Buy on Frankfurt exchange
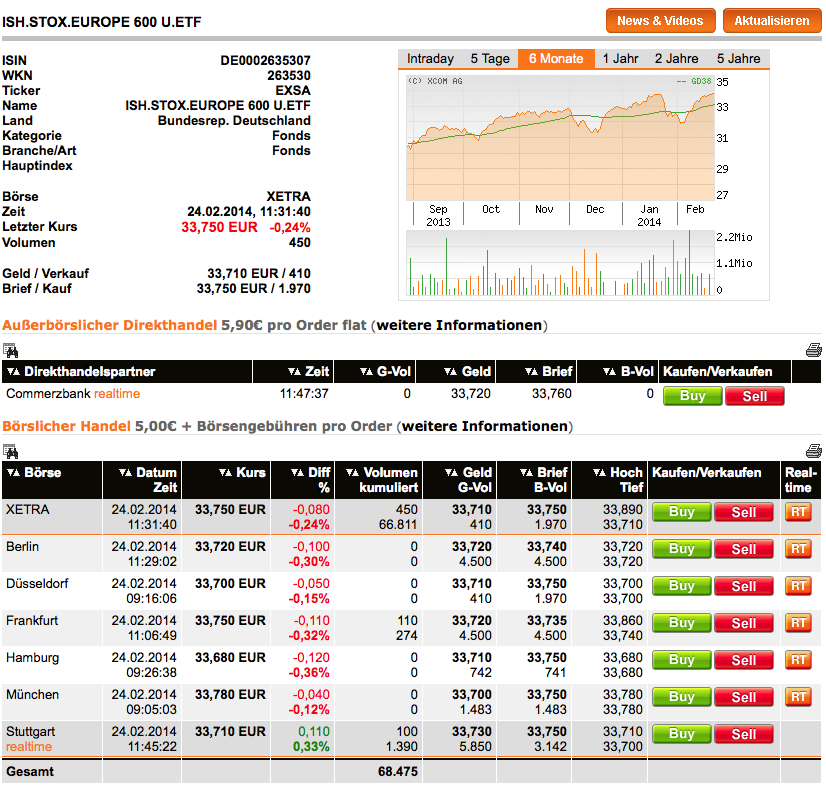 (682, 623)
